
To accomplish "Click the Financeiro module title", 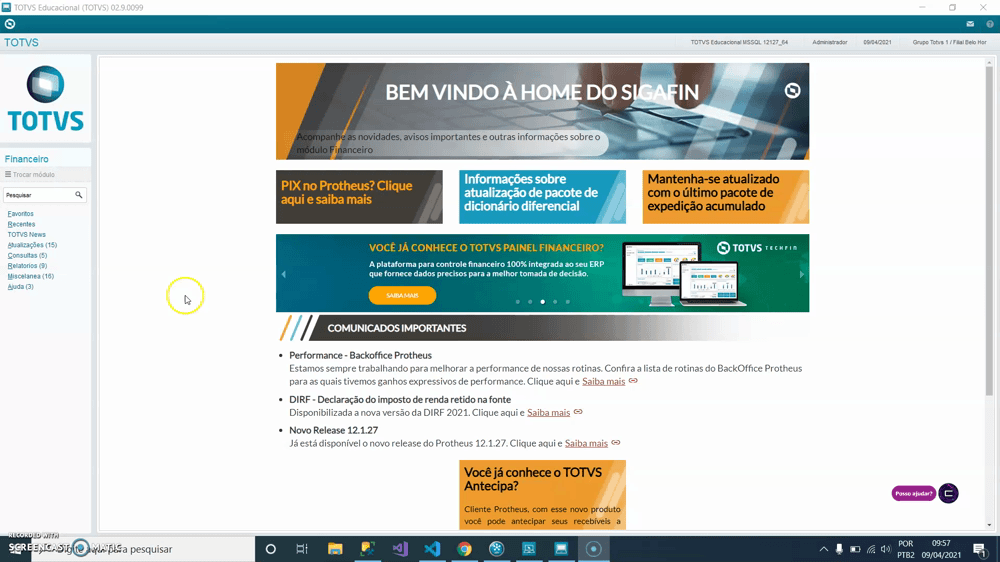I will pyautogui.click(x=26, y=159).
